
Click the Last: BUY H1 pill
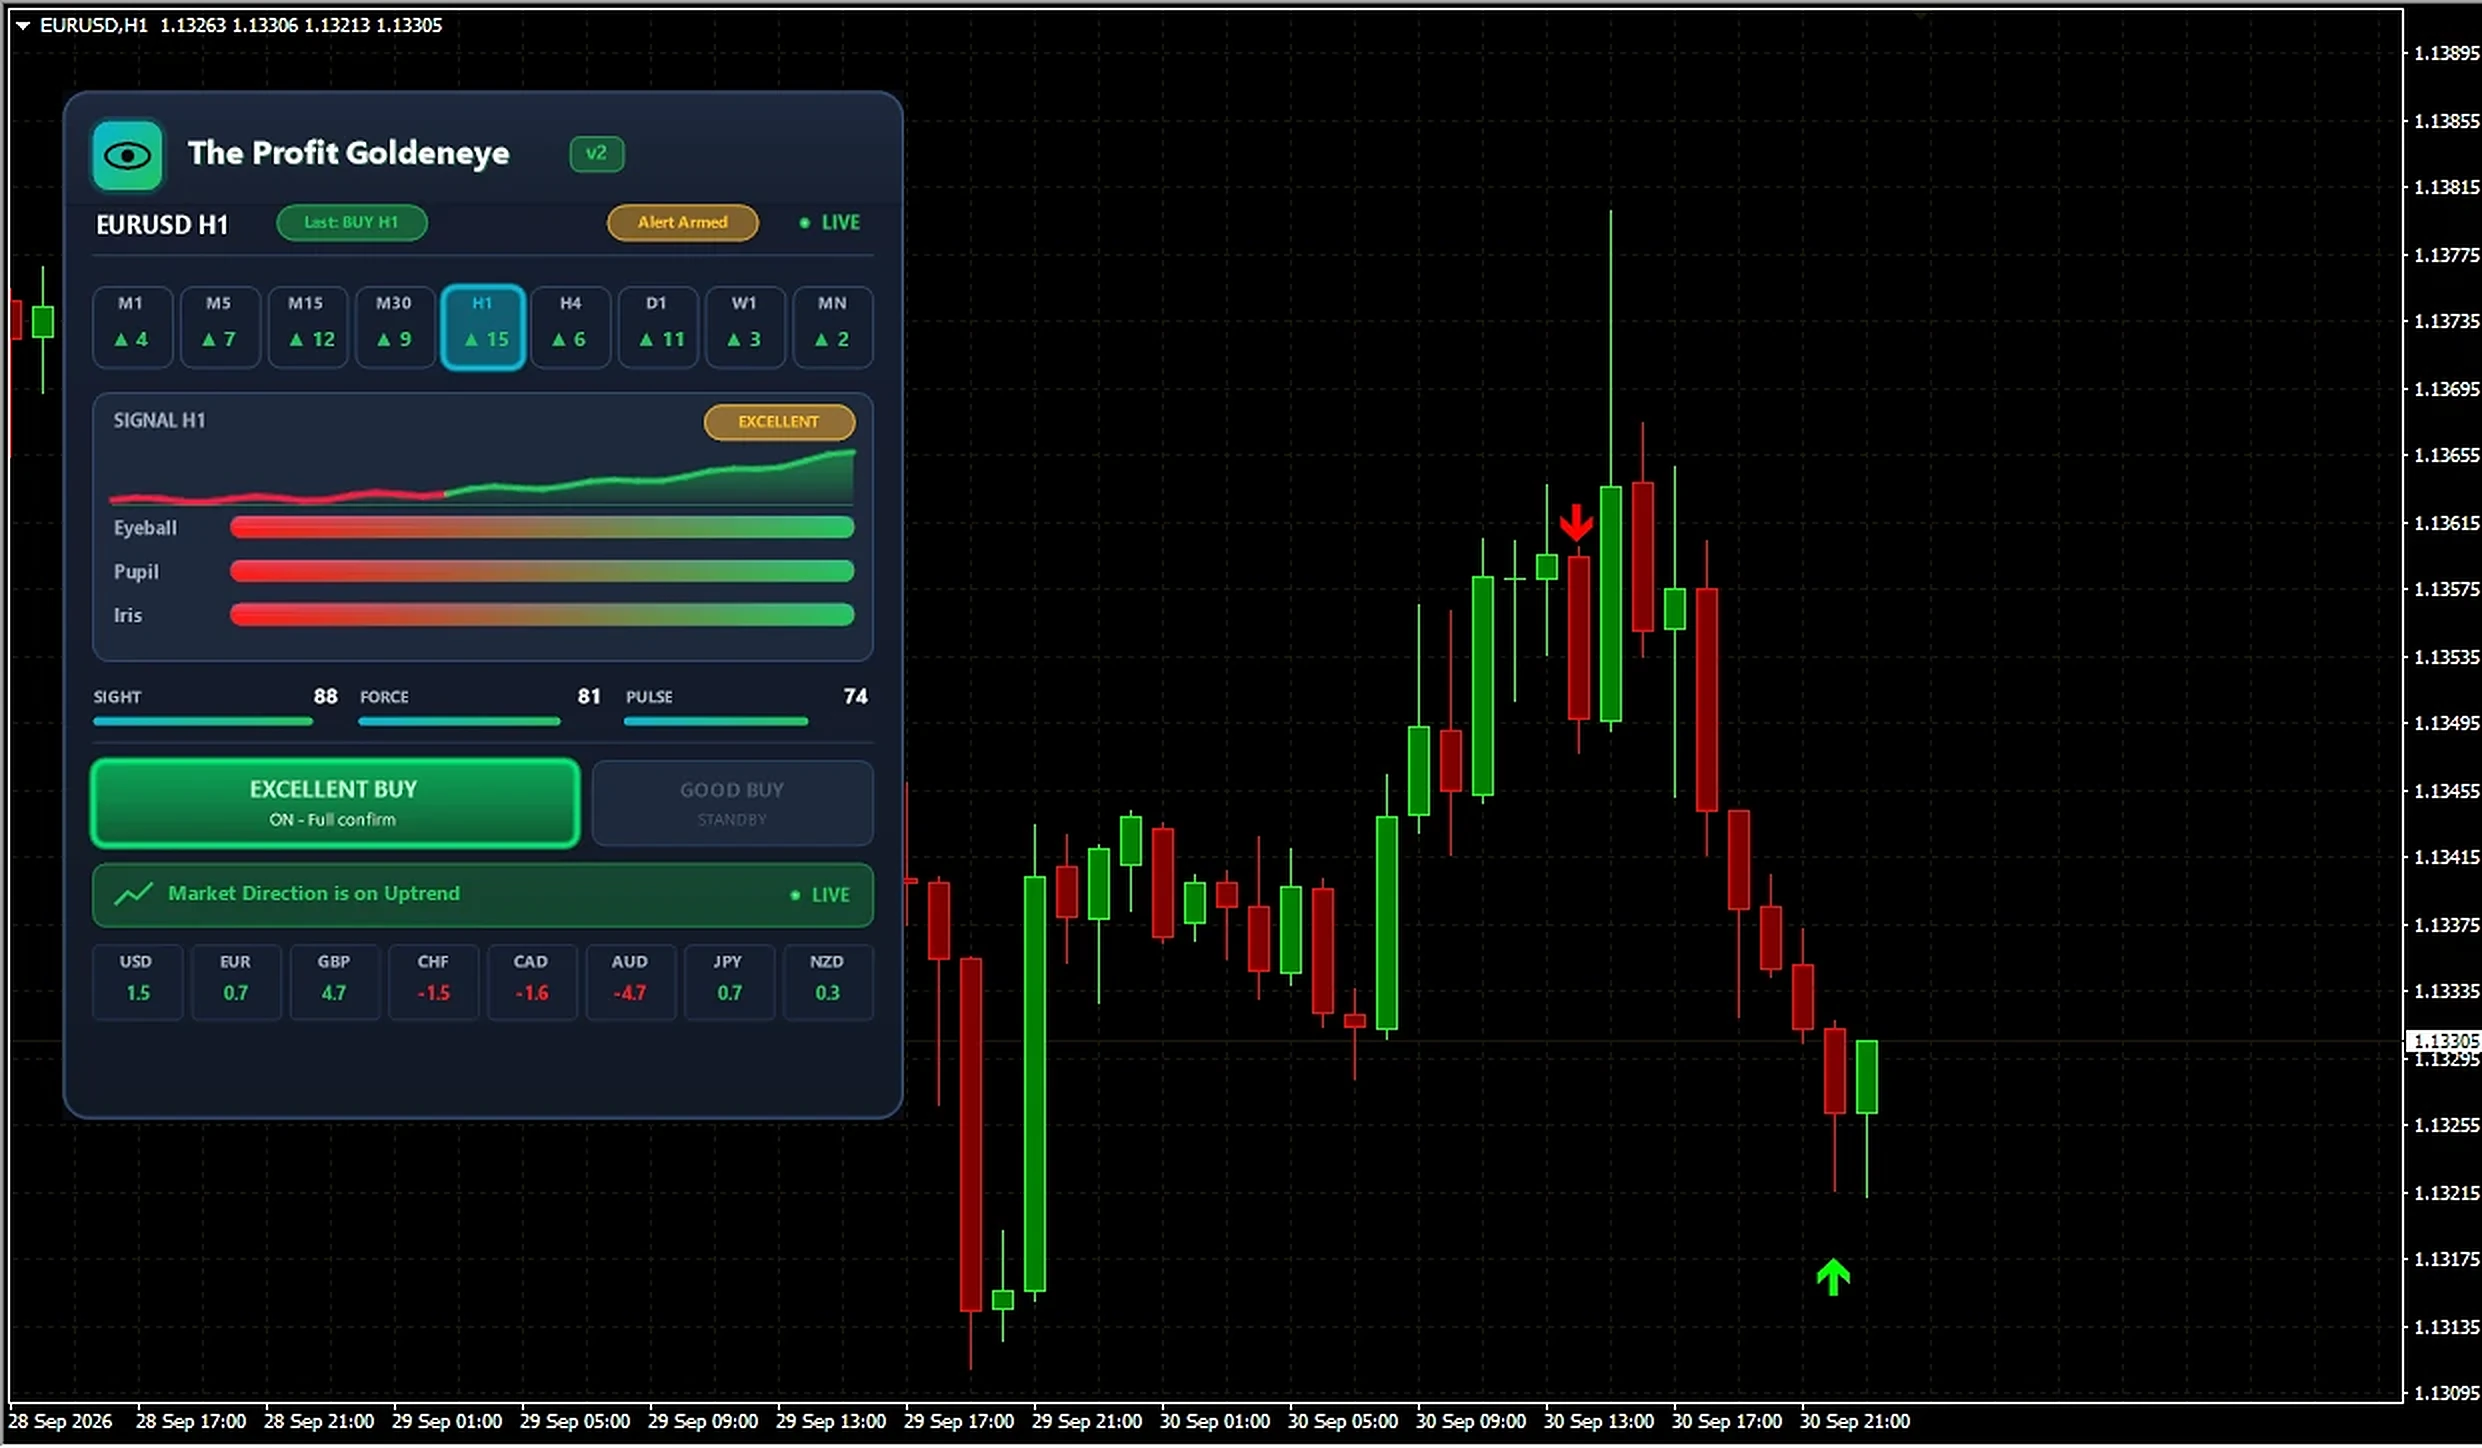coord(351,222)
